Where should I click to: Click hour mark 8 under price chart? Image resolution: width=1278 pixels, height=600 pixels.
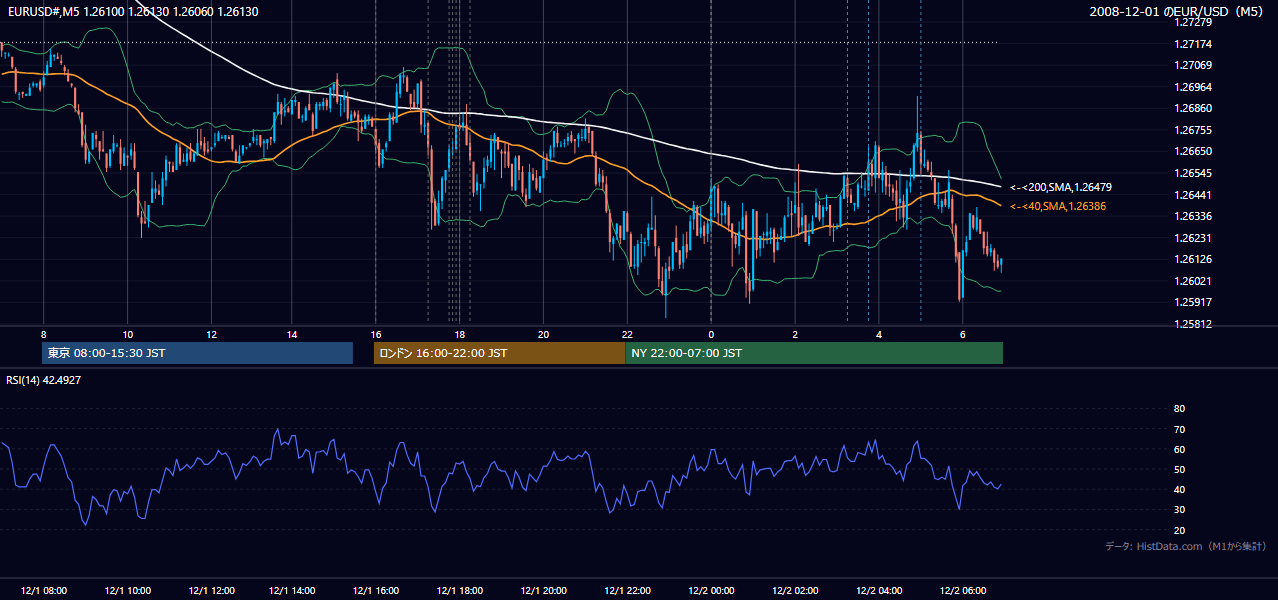tap(43, 334)
